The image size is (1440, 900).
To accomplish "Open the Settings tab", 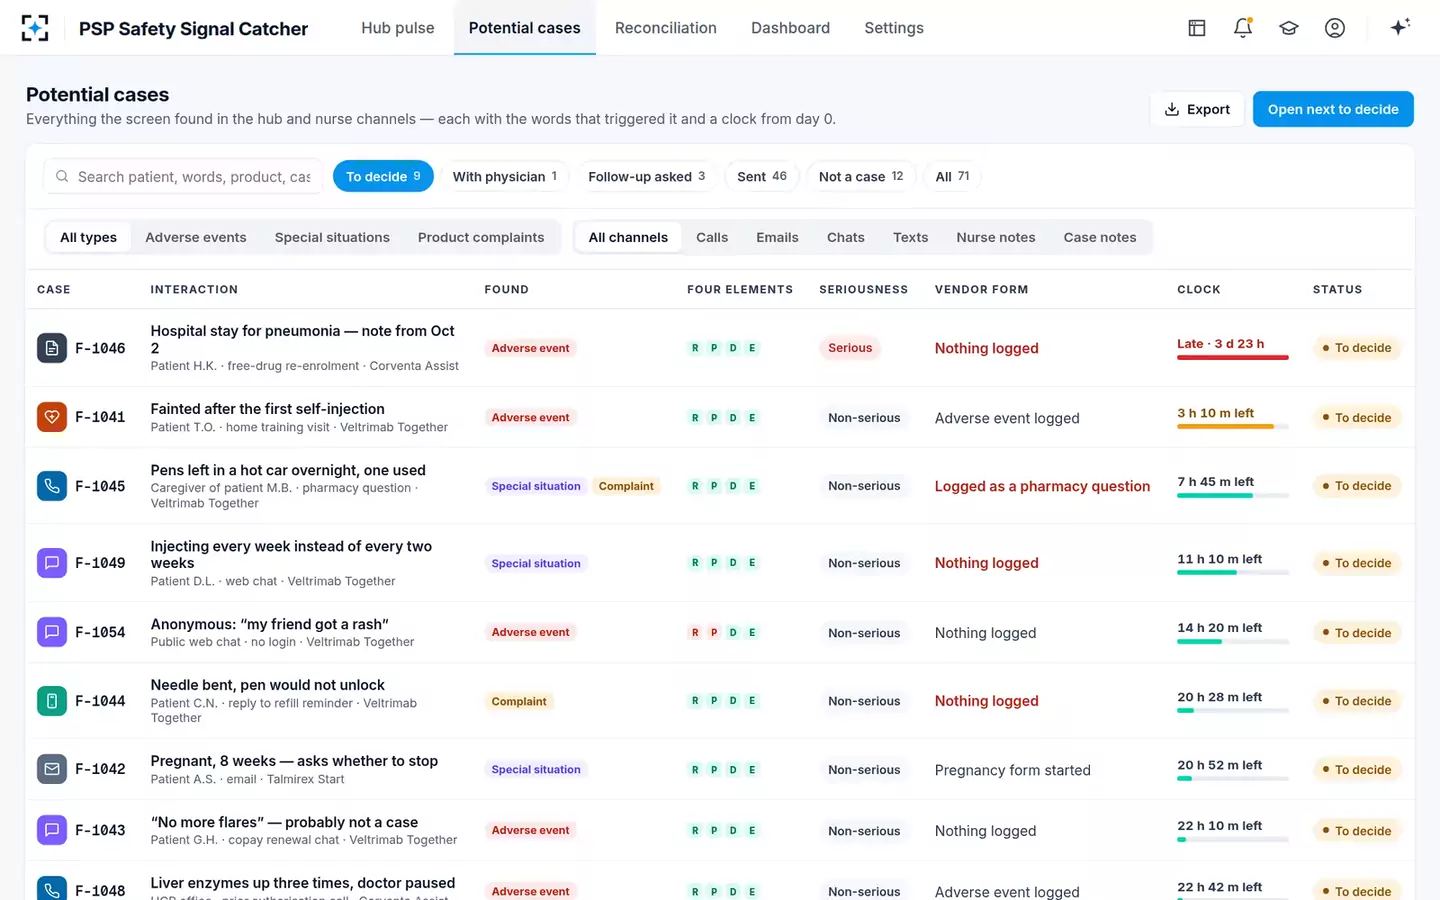I will tap(894, 28).
